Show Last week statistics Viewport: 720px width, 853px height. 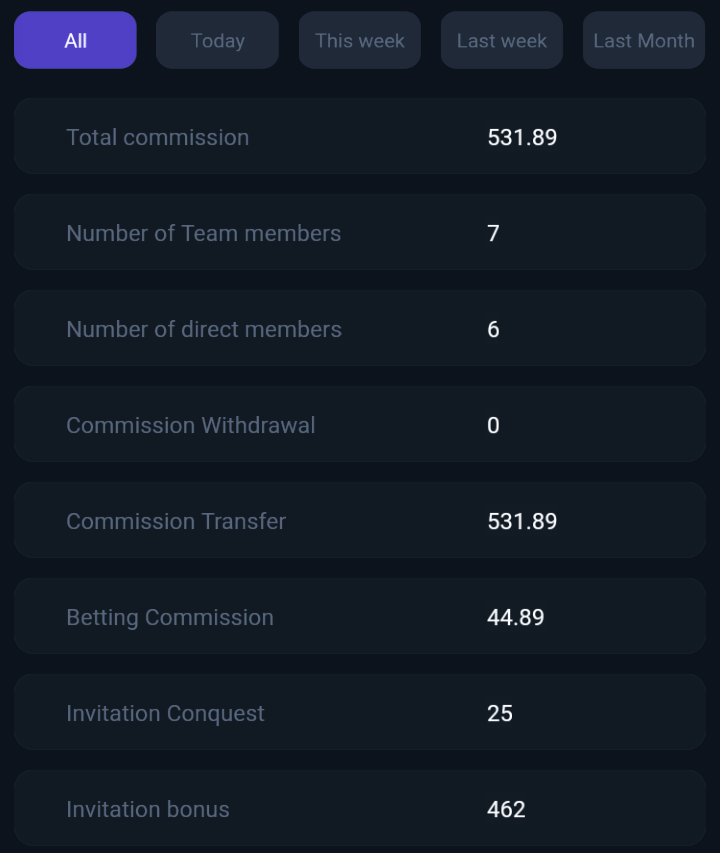point(501,40)
